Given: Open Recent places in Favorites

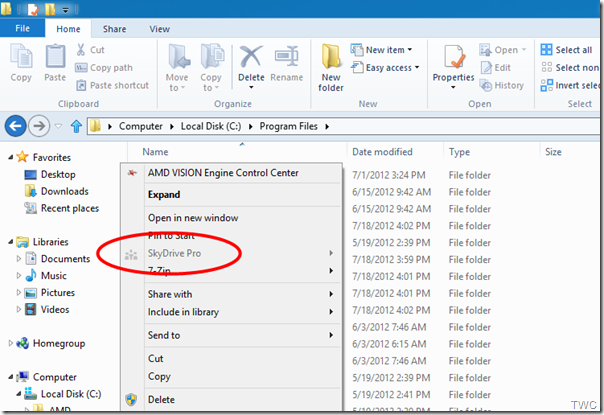Looking at the screenshot, I should [62, 208].
